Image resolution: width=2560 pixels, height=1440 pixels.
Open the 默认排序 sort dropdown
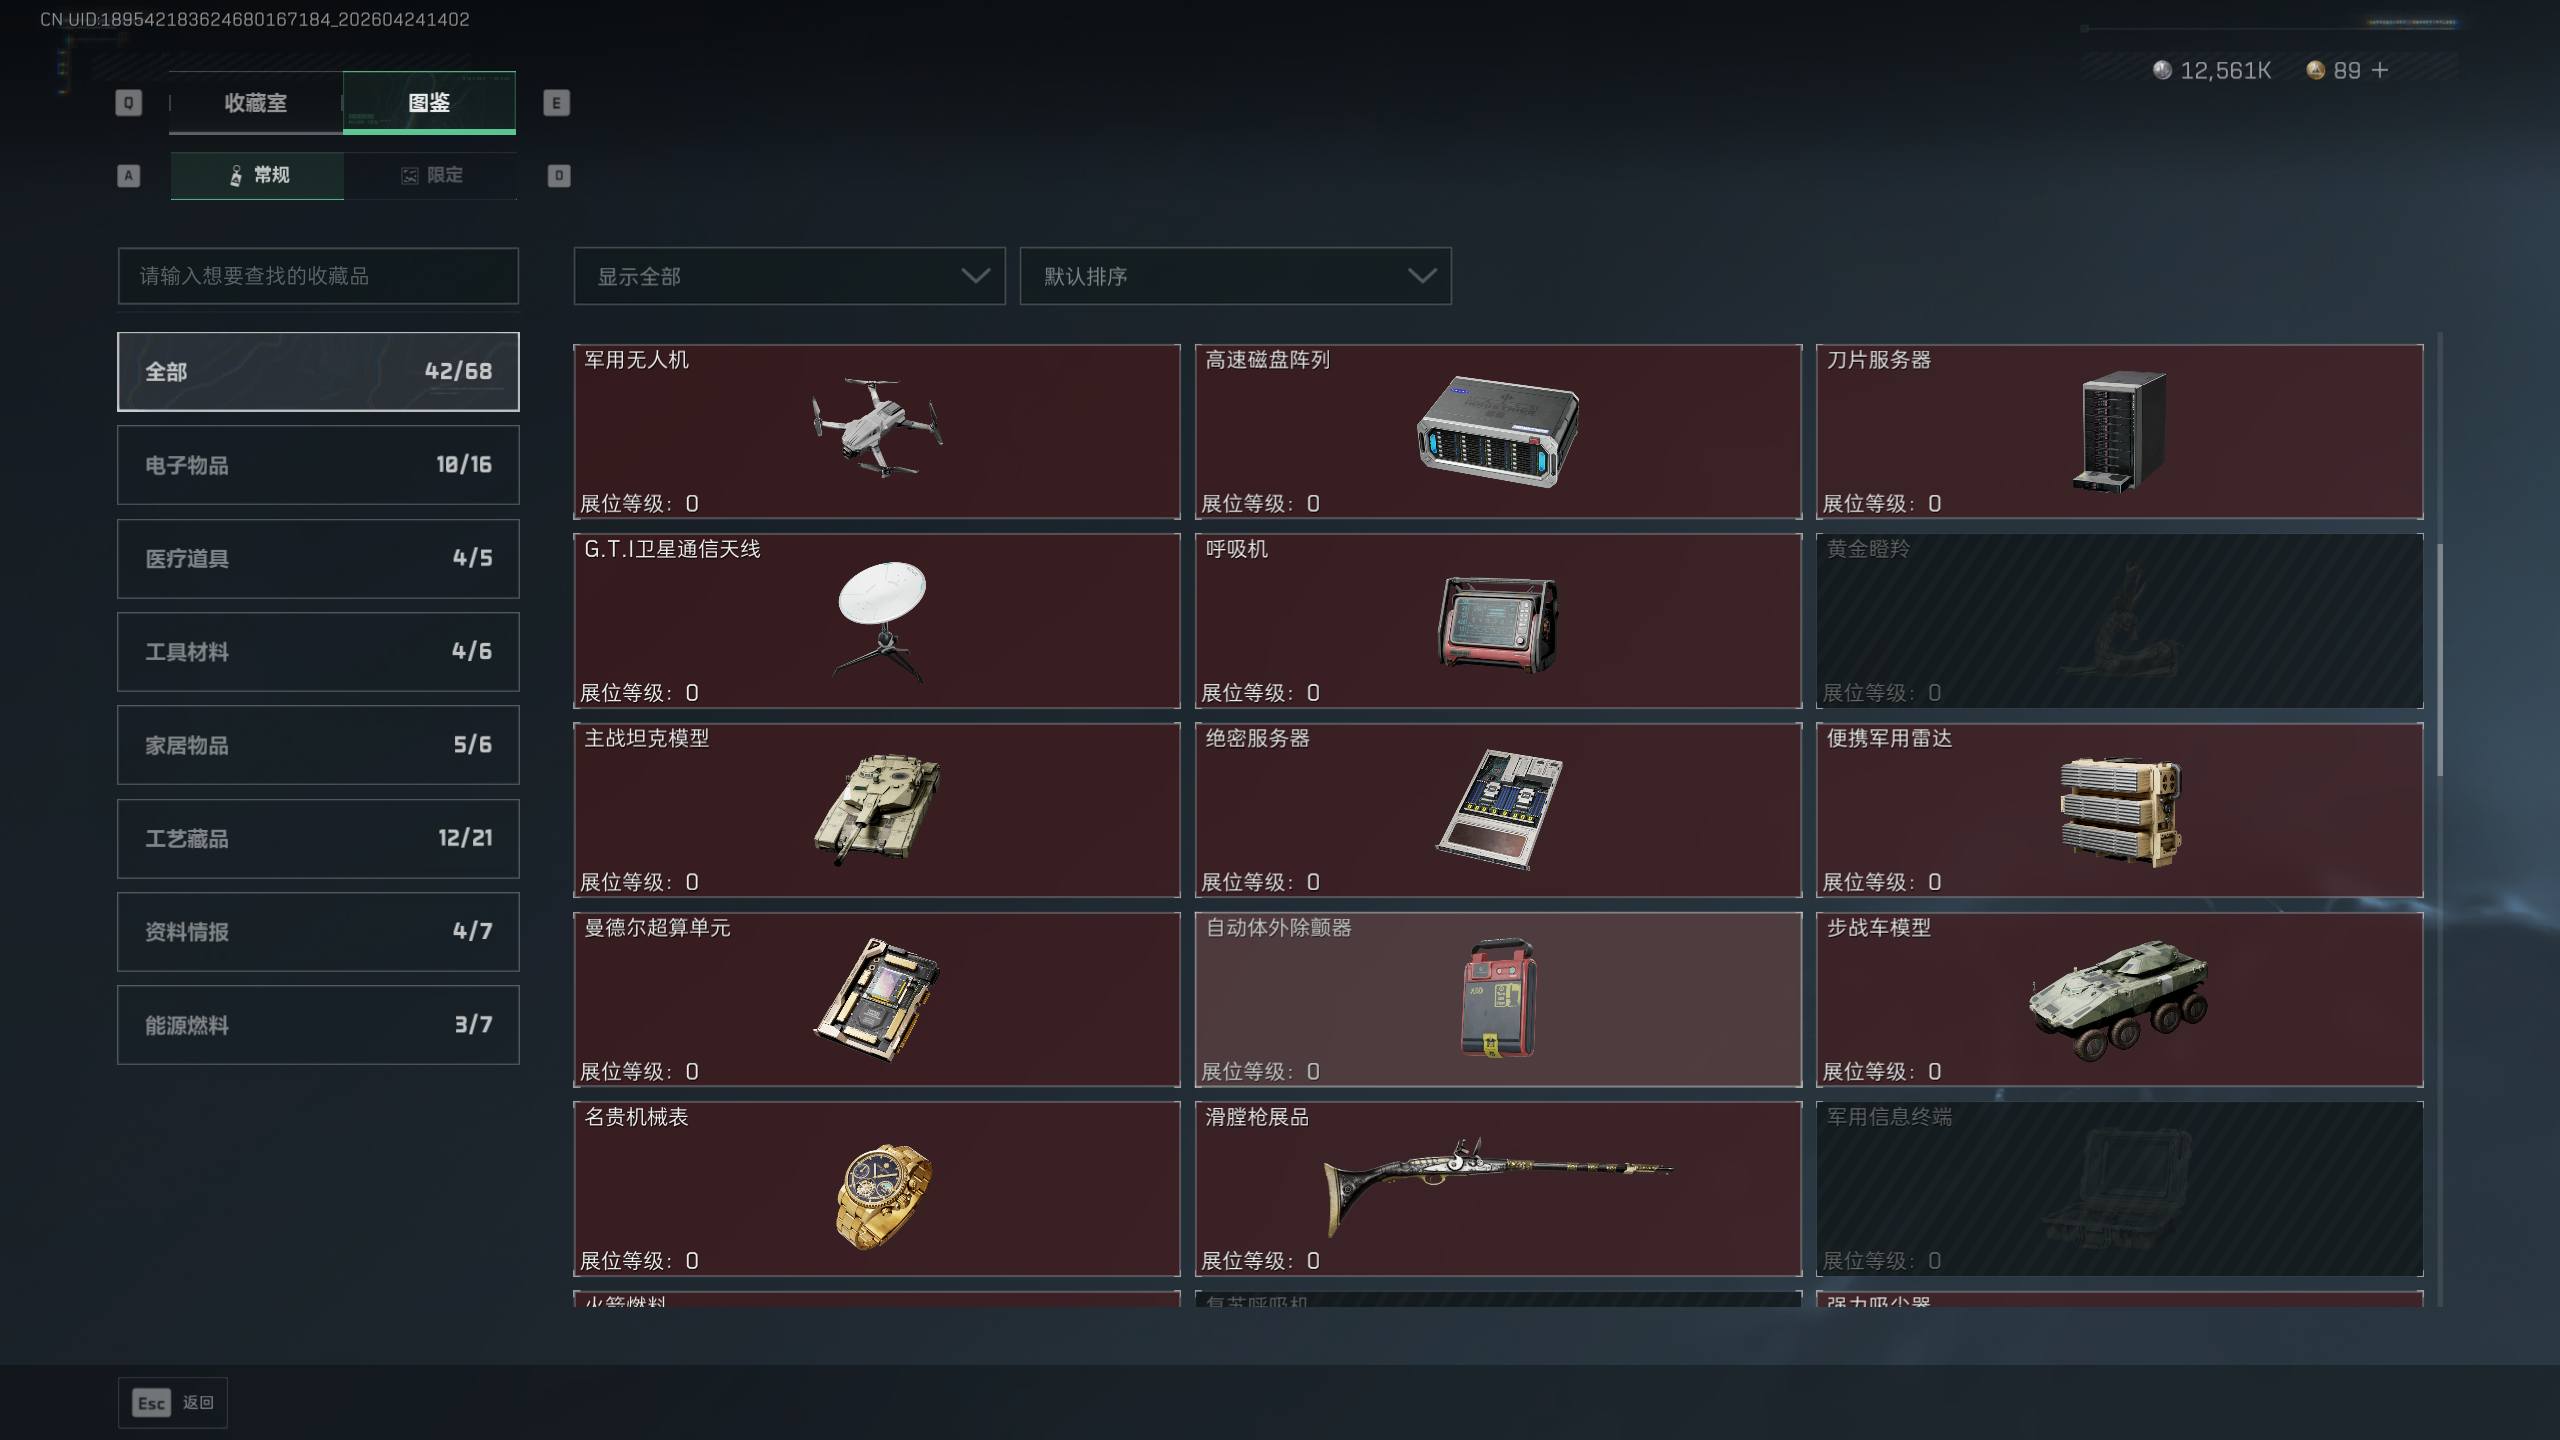point(1235,276)
